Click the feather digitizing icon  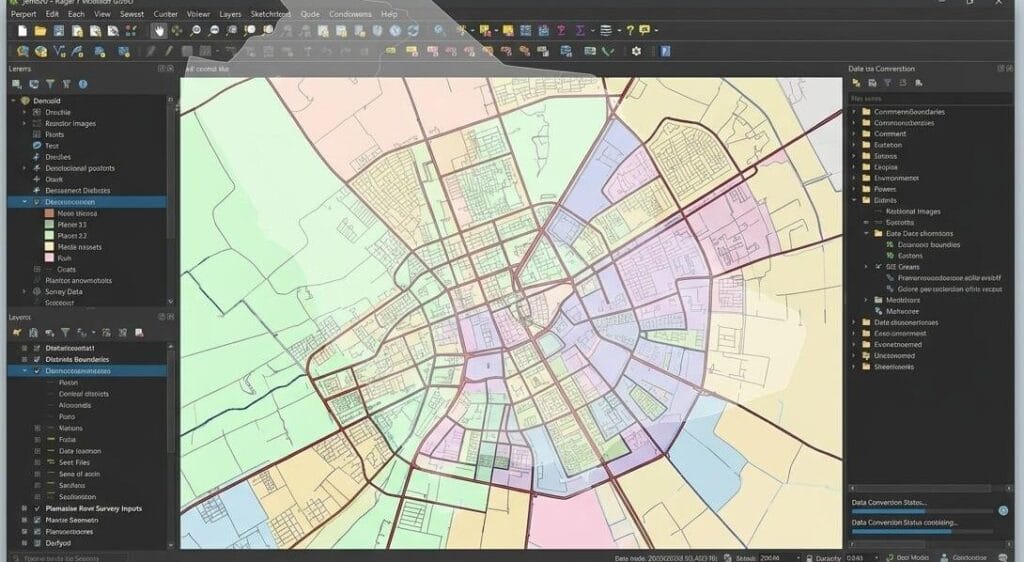[78, 52]
